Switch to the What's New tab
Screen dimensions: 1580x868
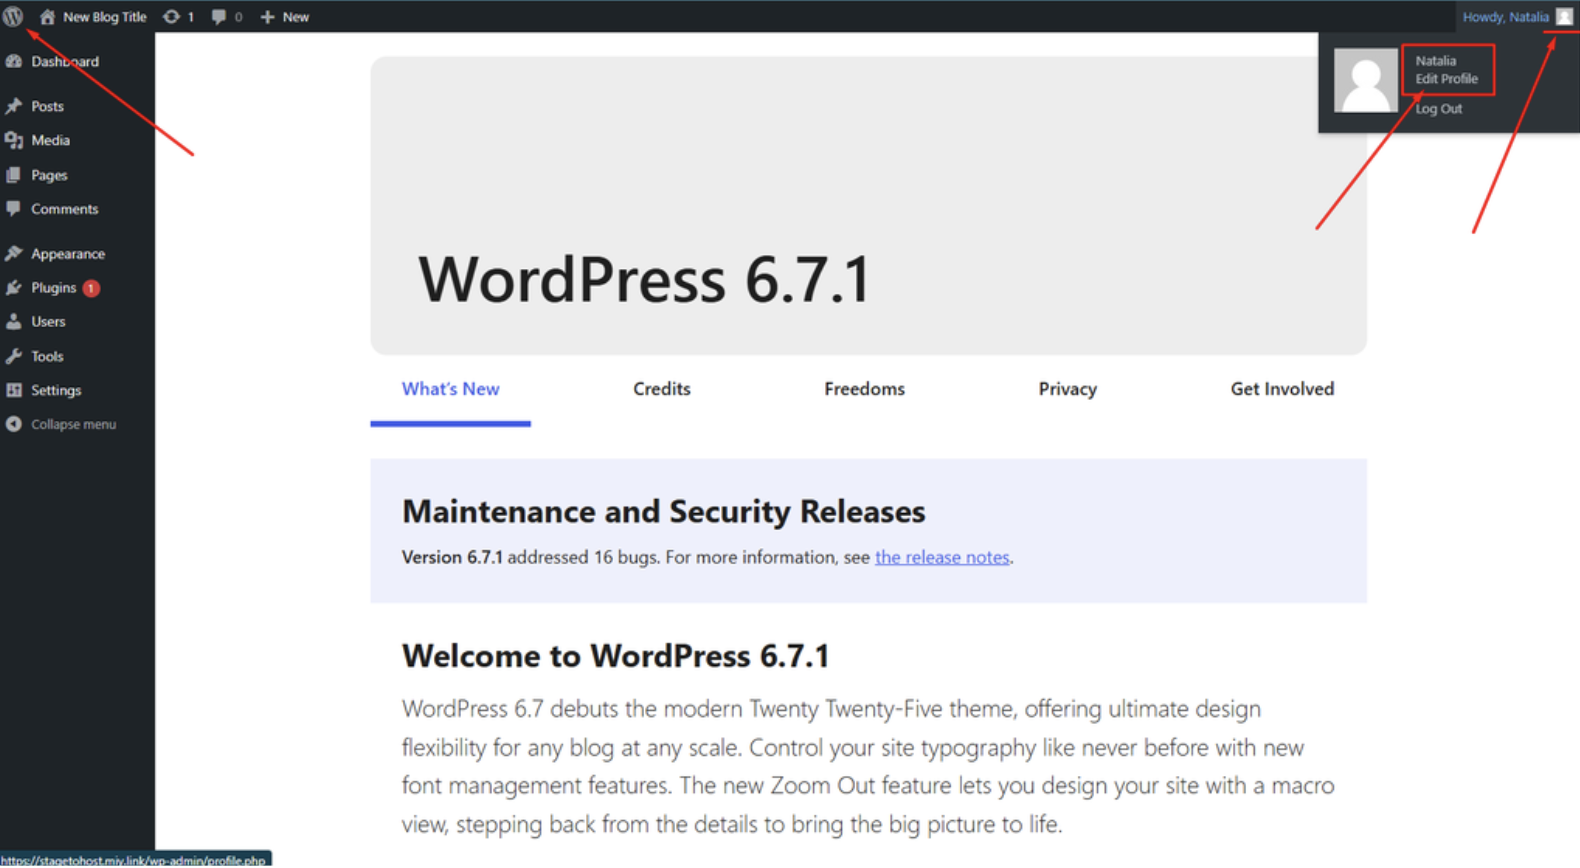pyautogui.click(x=450, y=389)
